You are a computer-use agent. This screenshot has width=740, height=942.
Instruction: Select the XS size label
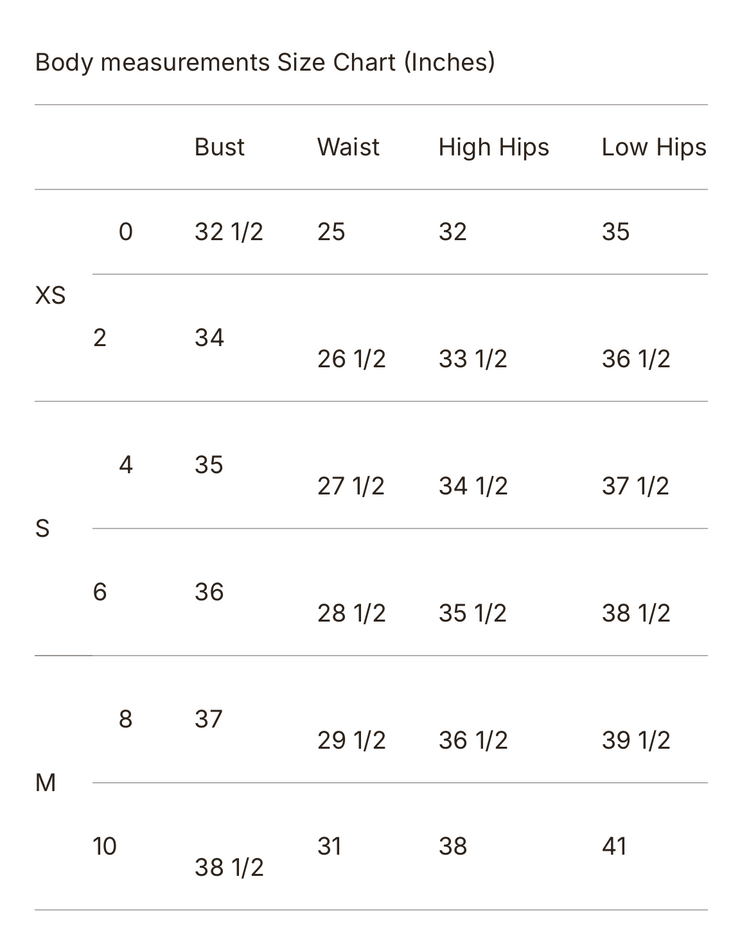[x=50, y=295]
